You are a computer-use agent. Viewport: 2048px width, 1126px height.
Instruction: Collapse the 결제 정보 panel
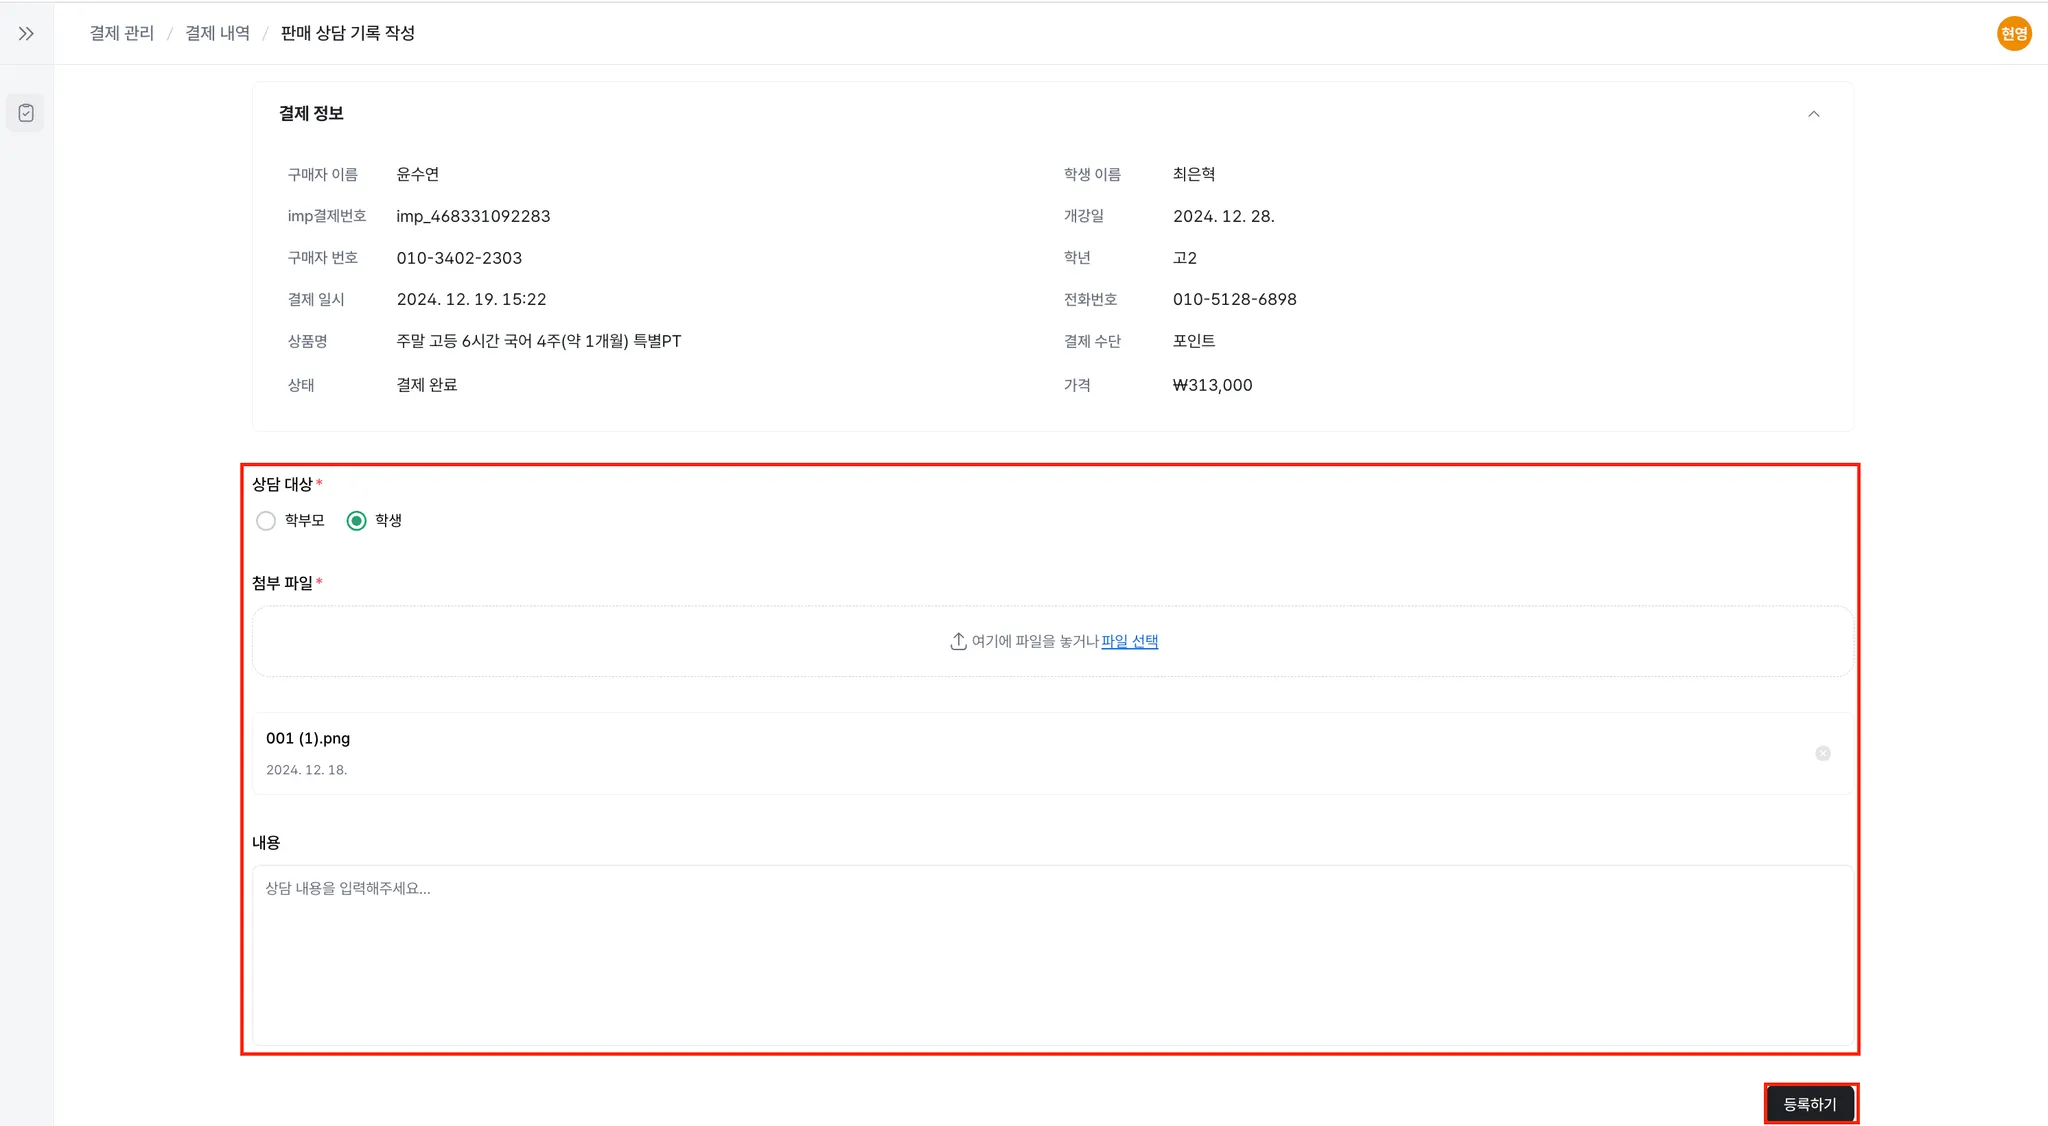click(1813, 114)
